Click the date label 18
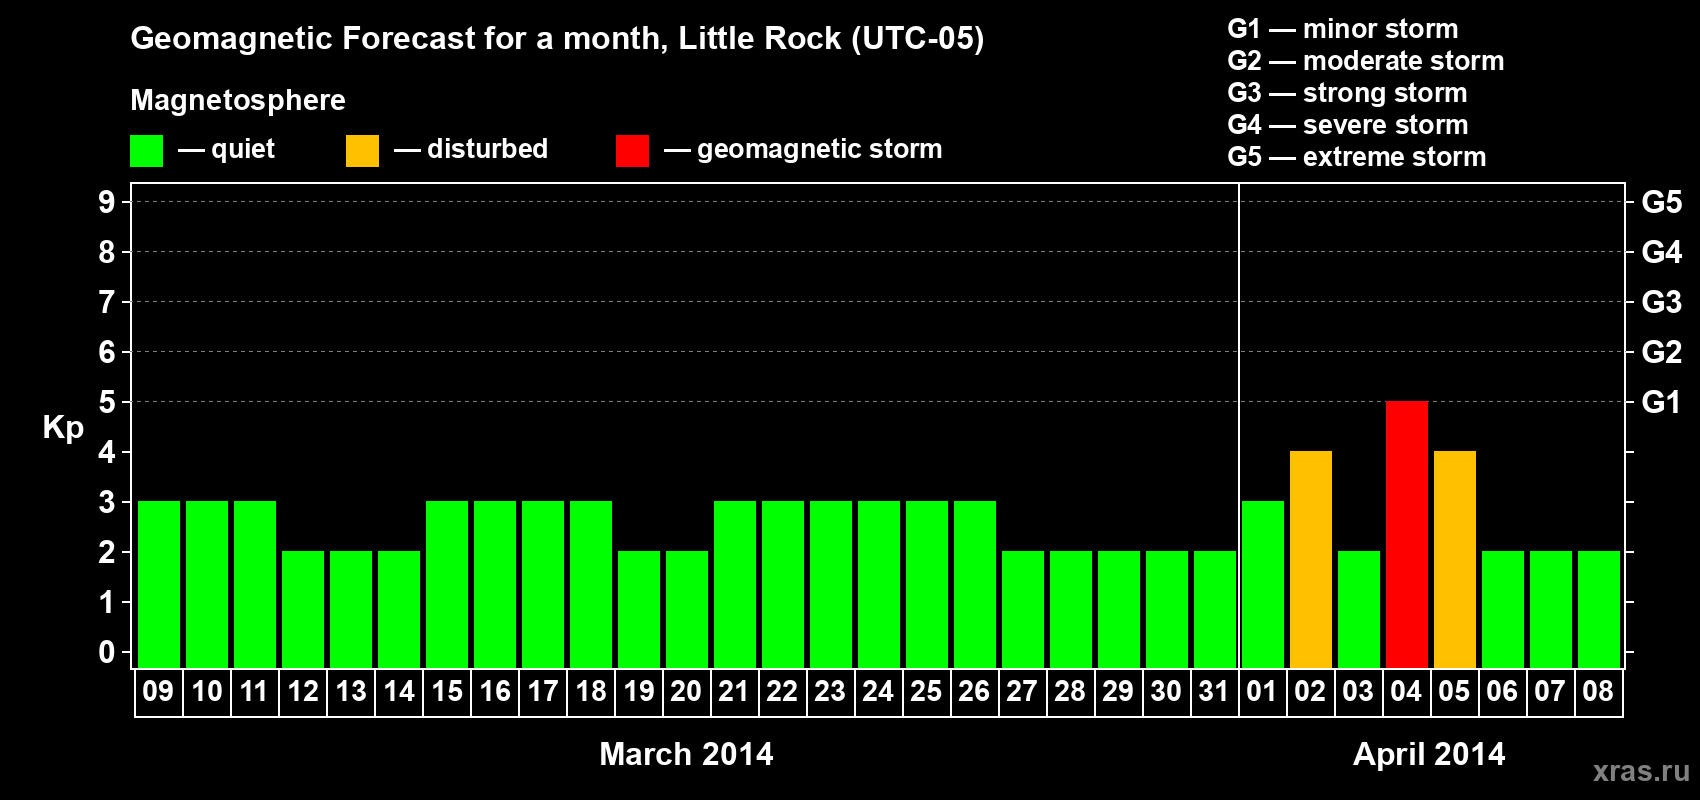This screenshot has width=1700, height=800. pyautogui.click(x=590, y=691)
